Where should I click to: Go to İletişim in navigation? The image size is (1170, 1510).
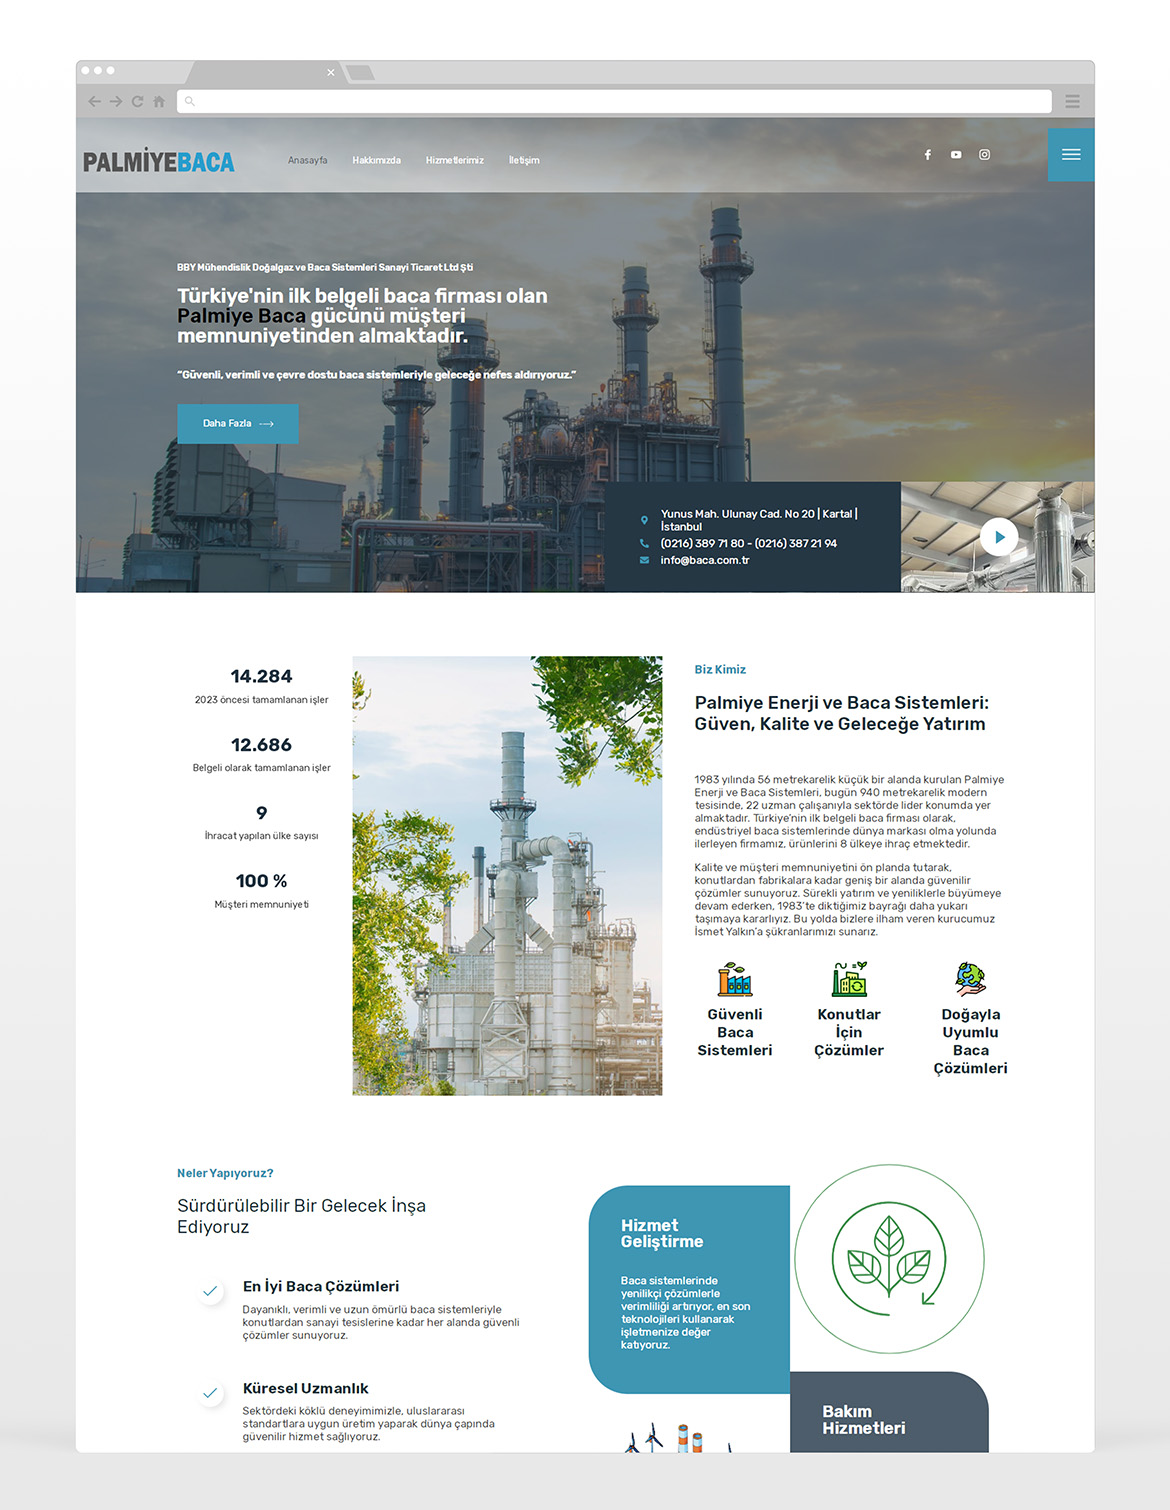coord(524,160)
